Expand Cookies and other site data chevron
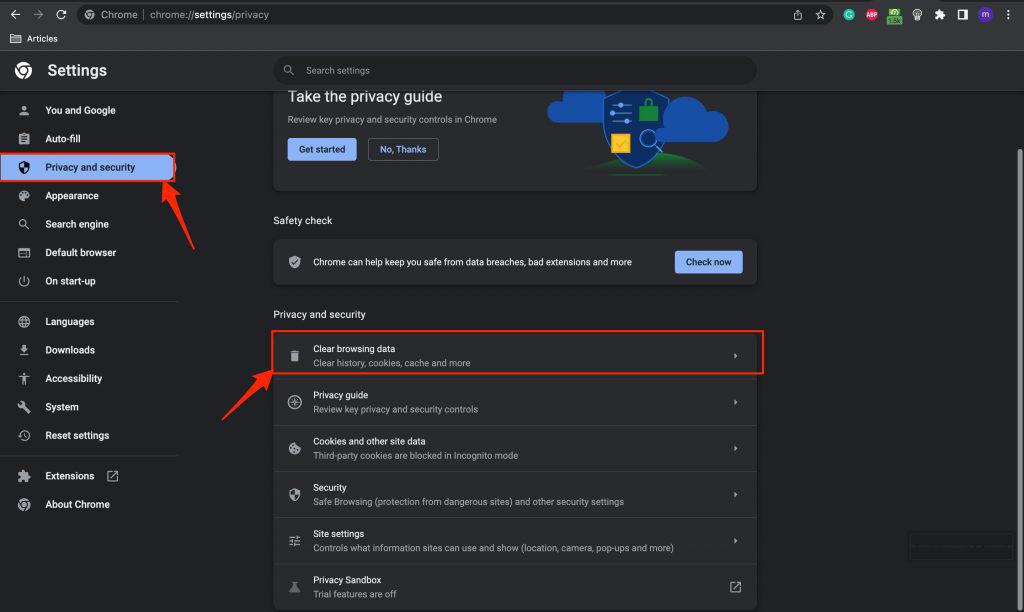This screenshot has height=612, width=1024. 735,449
